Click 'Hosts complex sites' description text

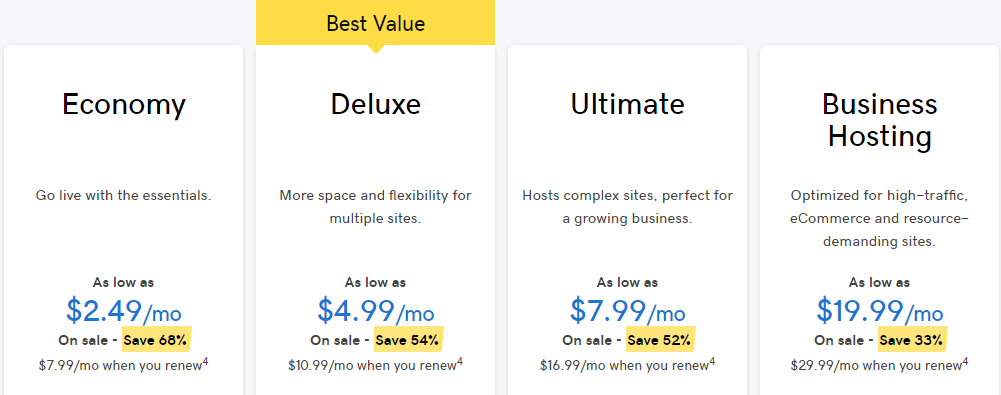tap(628, 207)
